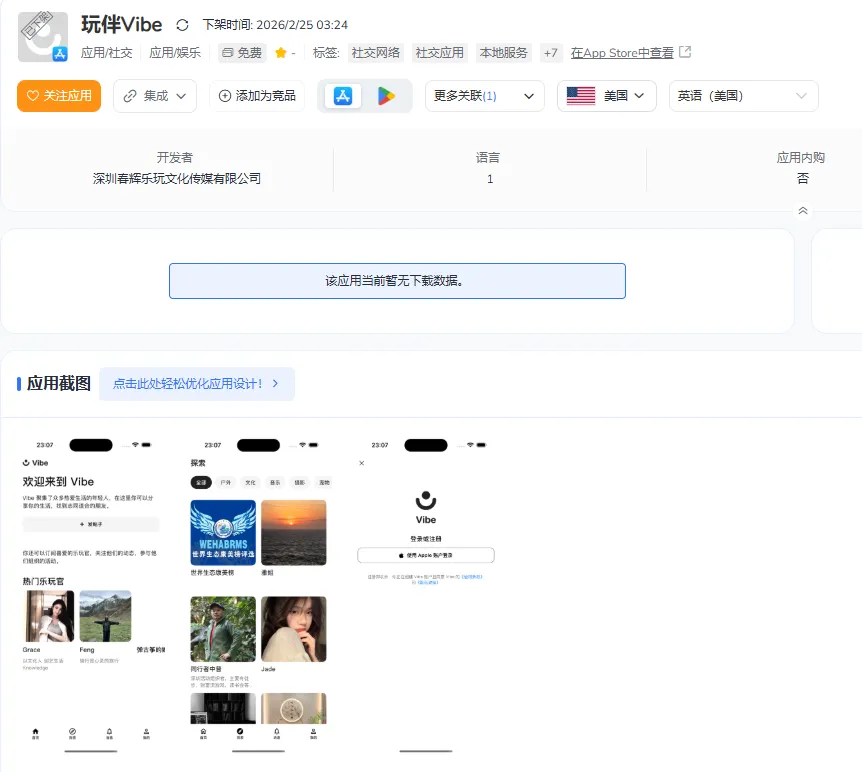The image size is (862, 772).
Task: Click 在App Store中查看 link
Action: point(622,53)
